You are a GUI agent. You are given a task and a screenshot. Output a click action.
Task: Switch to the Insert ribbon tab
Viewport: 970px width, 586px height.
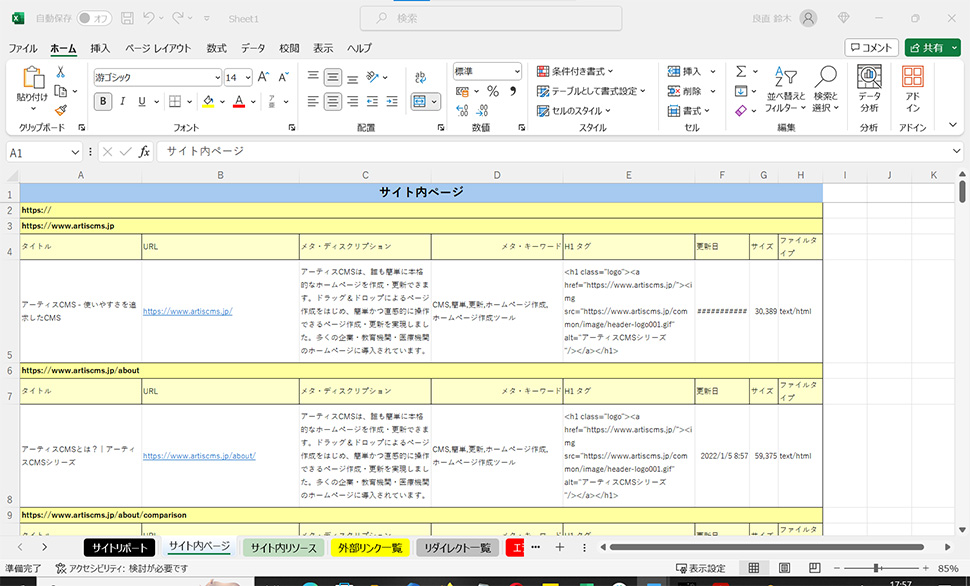pos(100,48)
